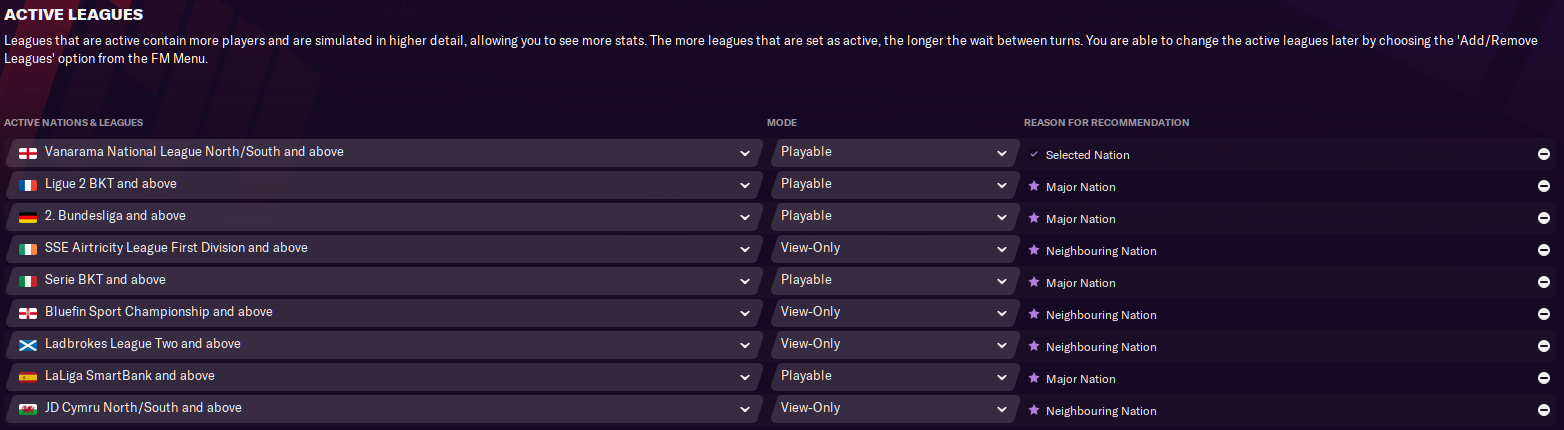The width and height of the screenshot is (1564, 430).
Task: Open the Ligue 2 BKT league dropdown
Action: (x=744, y=185)
